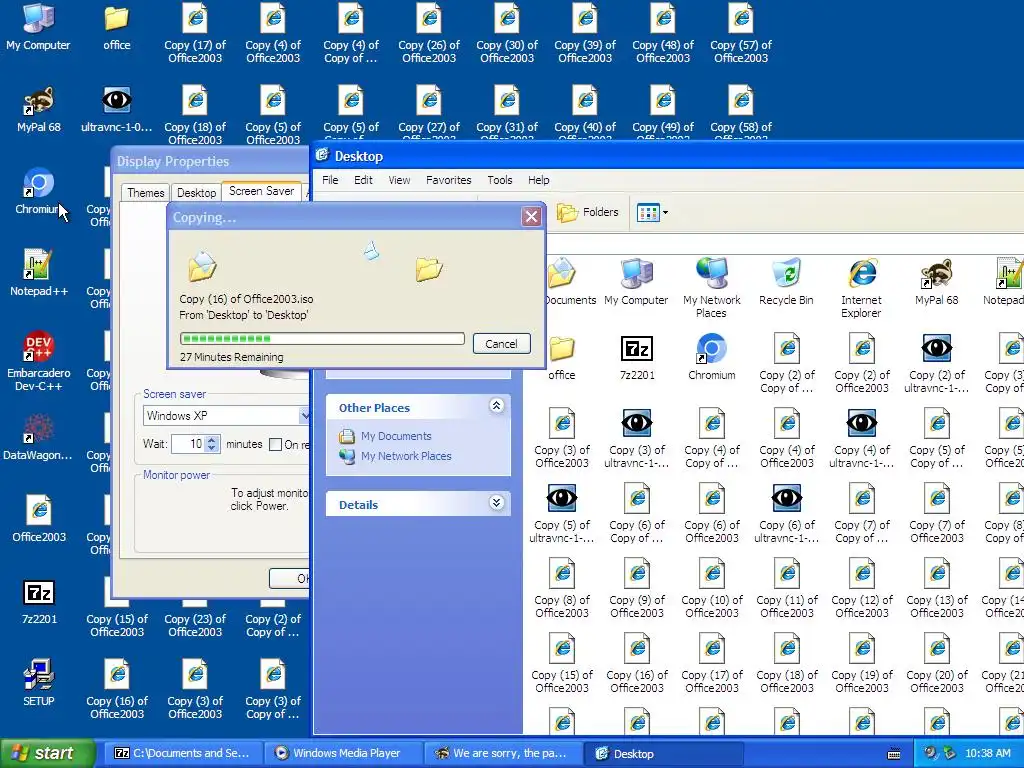1024x768 pixels.
Task: Select Chromium shortcut in the Desktop window
Action: (711, 357)
